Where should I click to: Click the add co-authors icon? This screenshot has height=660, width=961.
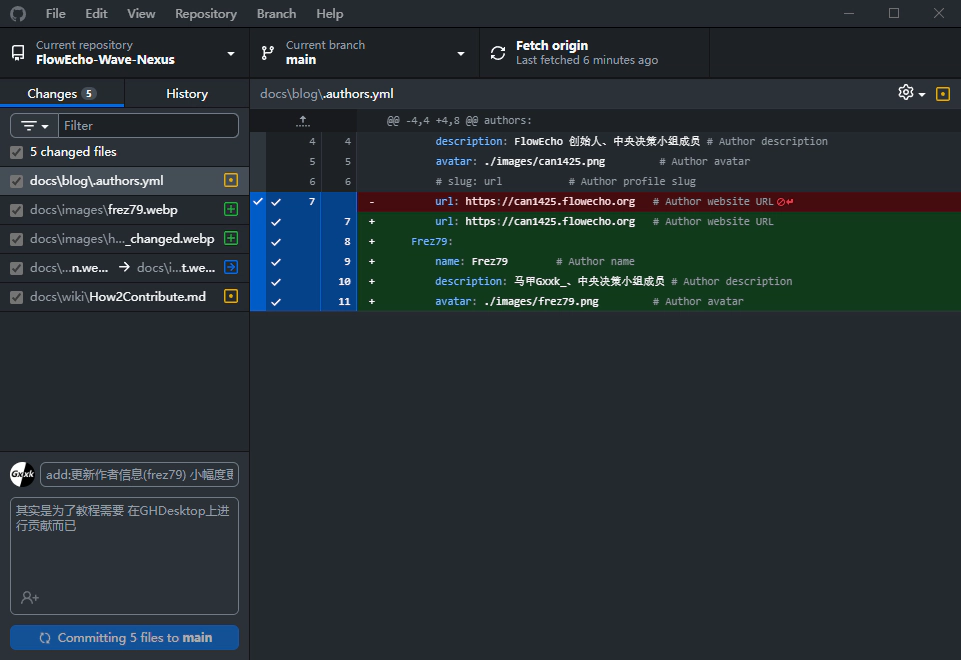(x=30, y=597)
